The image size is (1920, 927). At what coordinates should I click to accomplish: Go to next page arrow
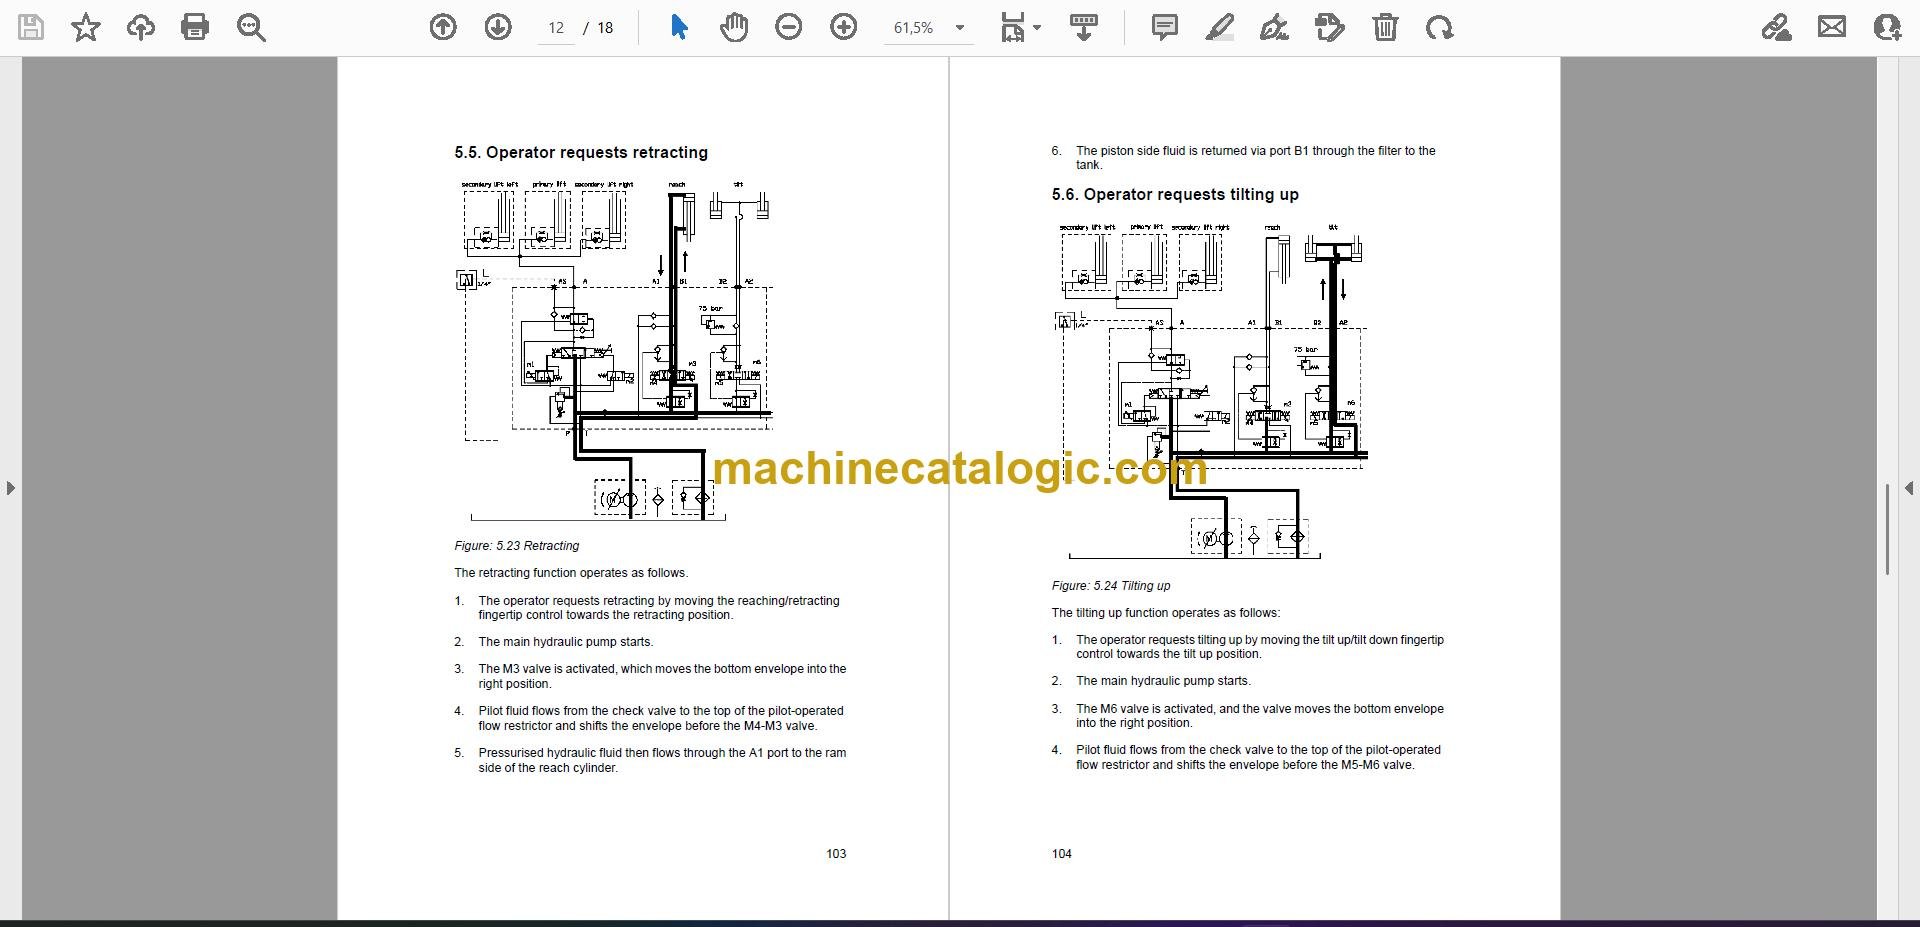pos(498,27)
